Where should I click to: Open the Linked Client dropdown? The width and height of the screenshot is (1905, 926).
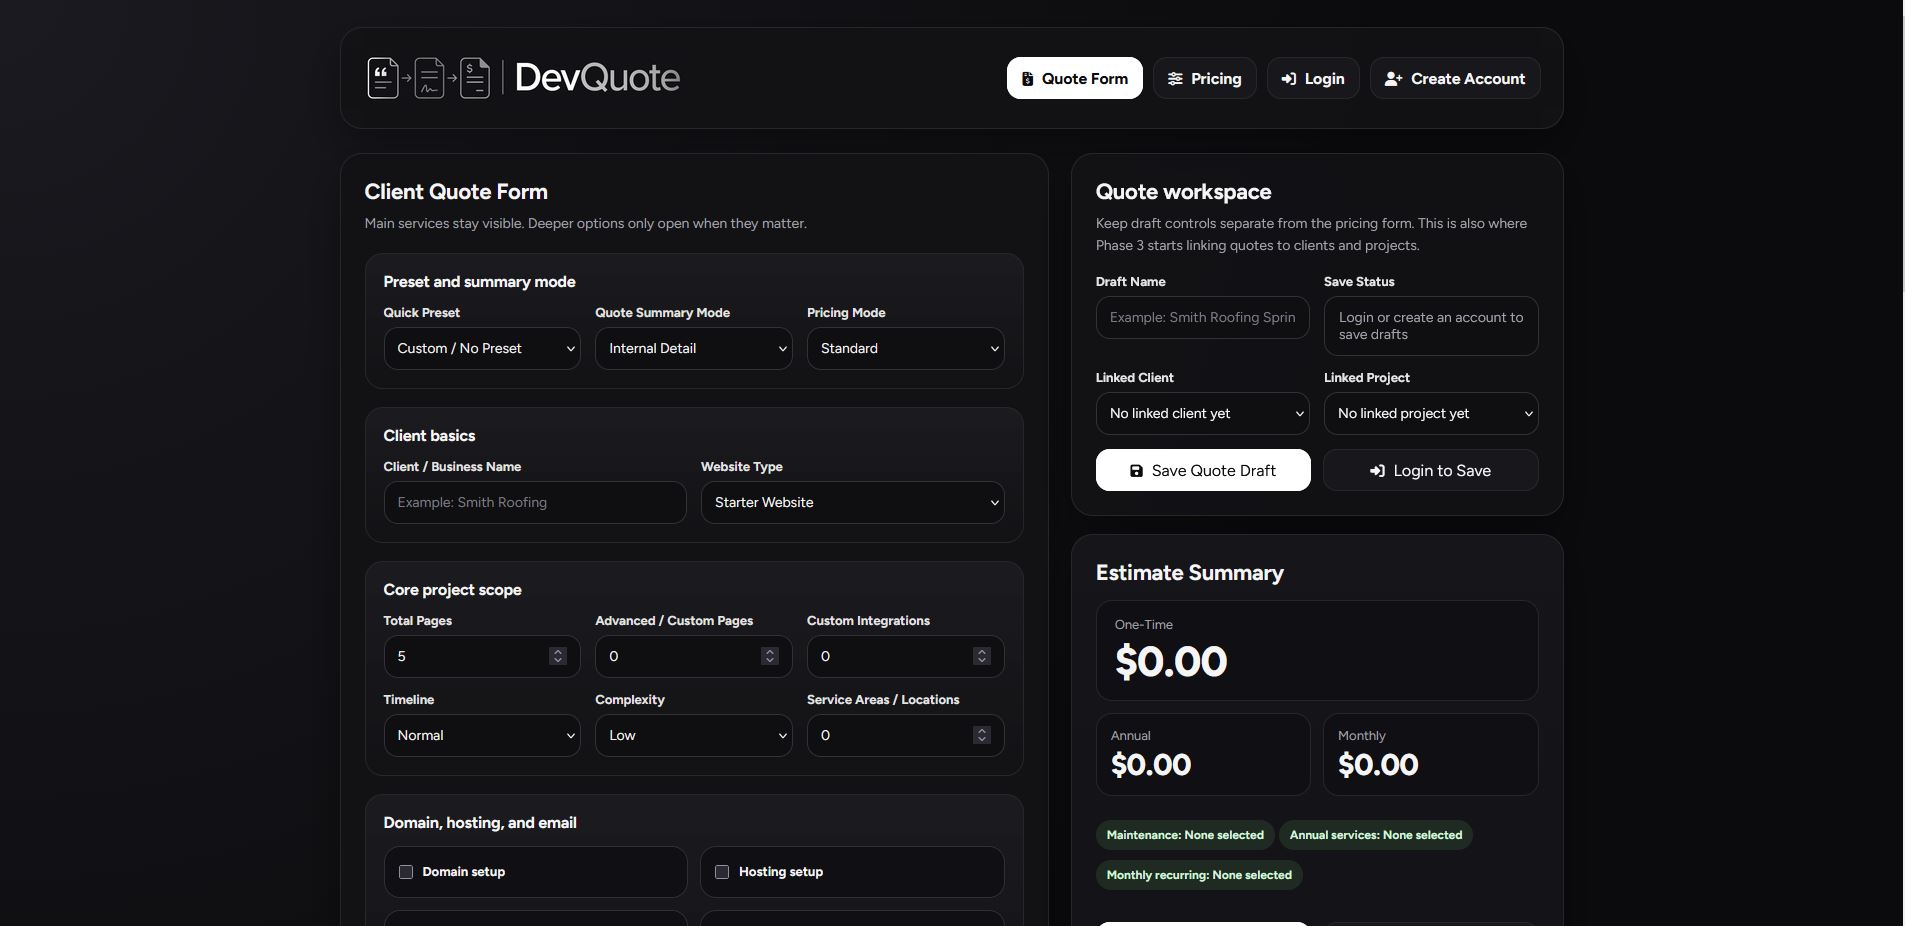(x=1202, y=413)
